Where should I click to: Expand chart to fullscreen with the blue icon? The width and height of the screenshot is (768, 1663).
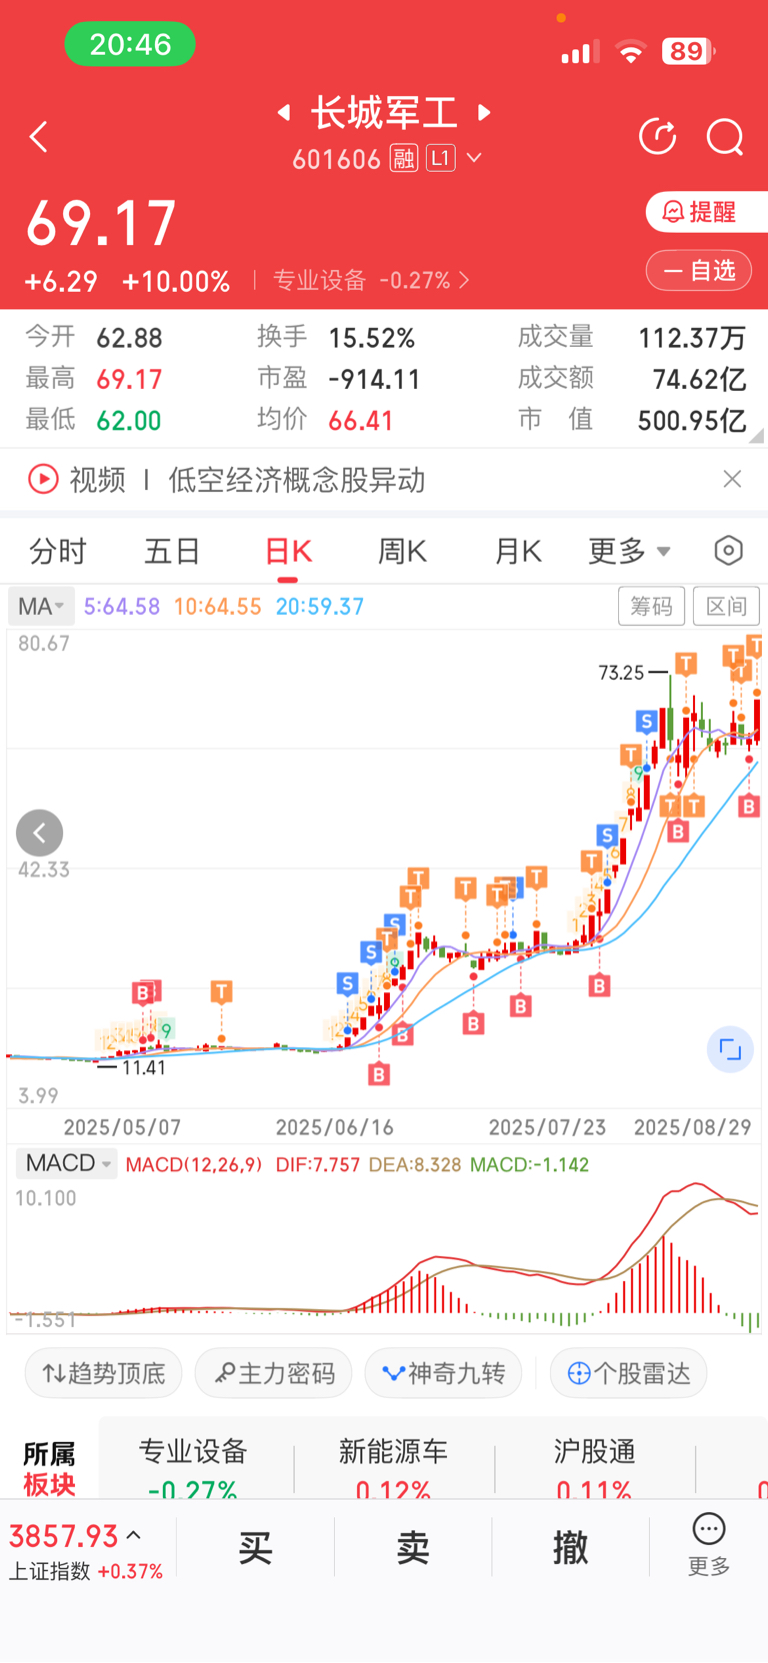point(730,1049)
